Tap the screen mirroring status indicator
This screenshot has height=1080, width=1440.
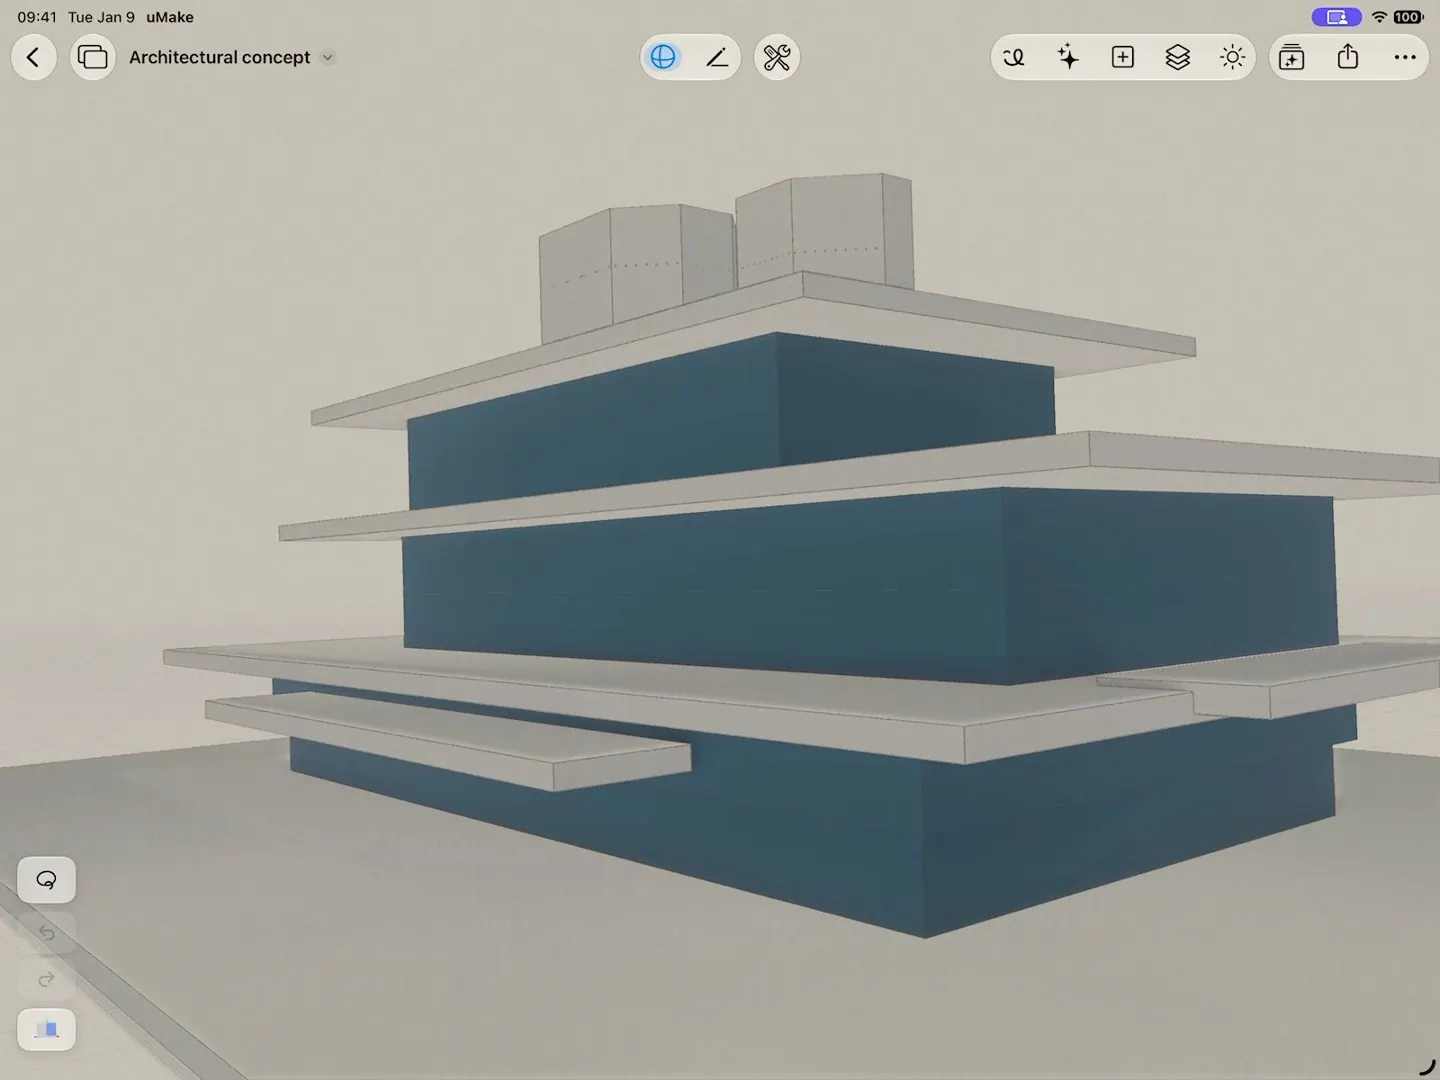point(1336,17)
